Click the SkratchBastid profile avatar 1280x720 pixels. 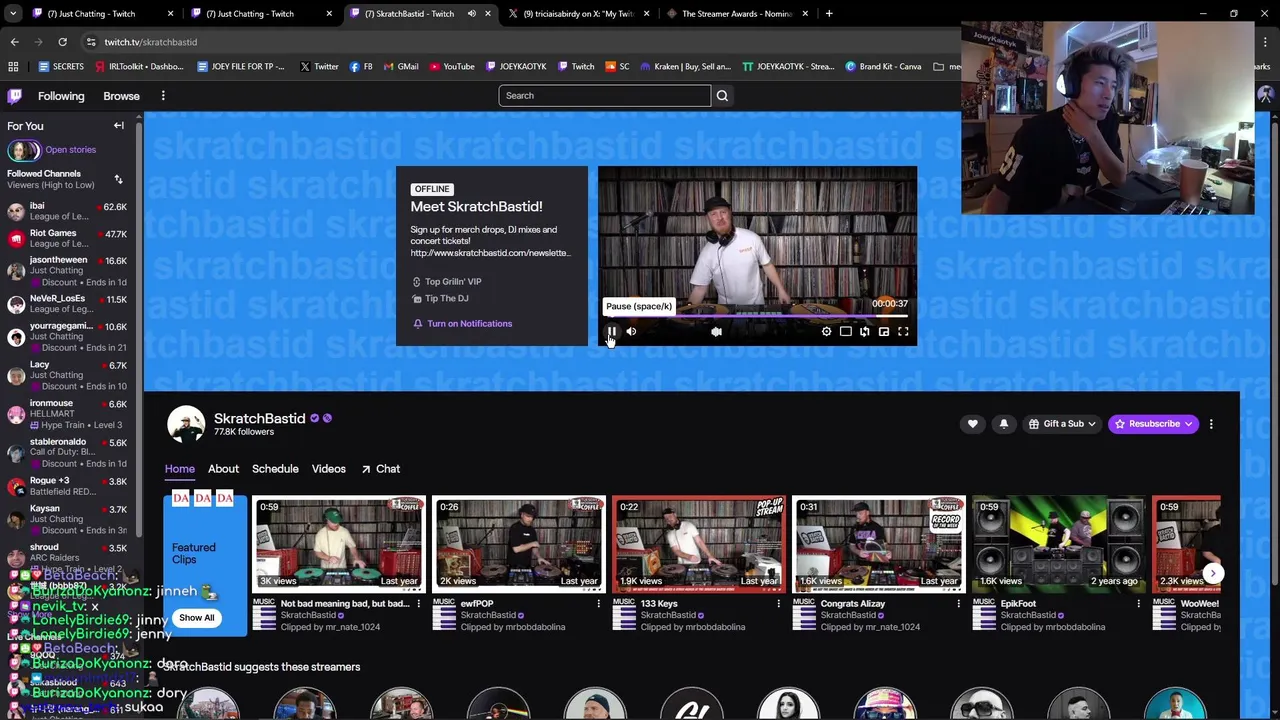click(x=186, y=424)
